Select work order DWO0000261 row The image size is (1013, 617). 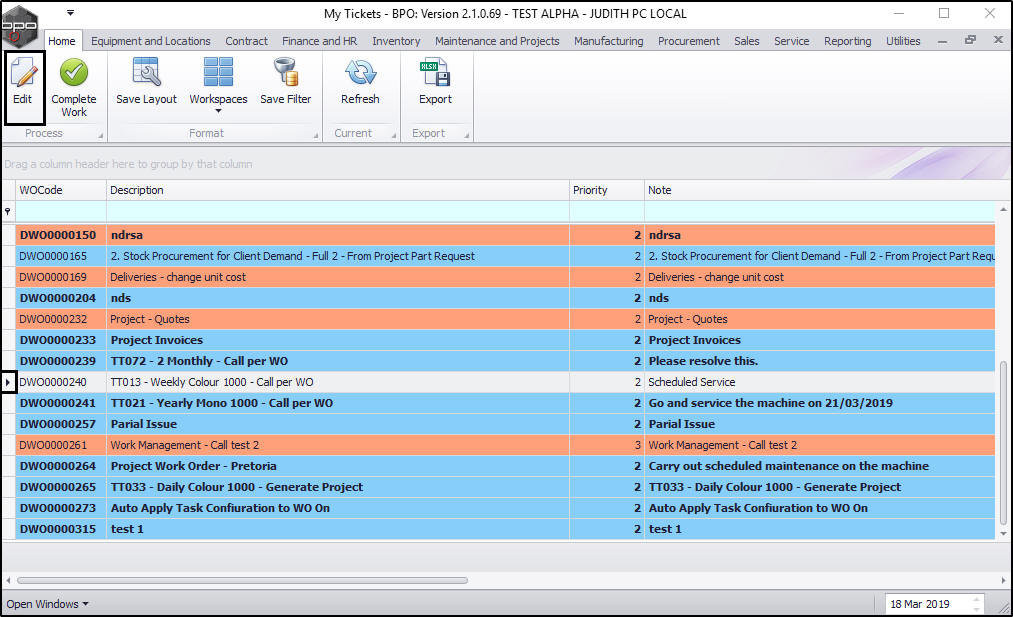coord(53,445)
